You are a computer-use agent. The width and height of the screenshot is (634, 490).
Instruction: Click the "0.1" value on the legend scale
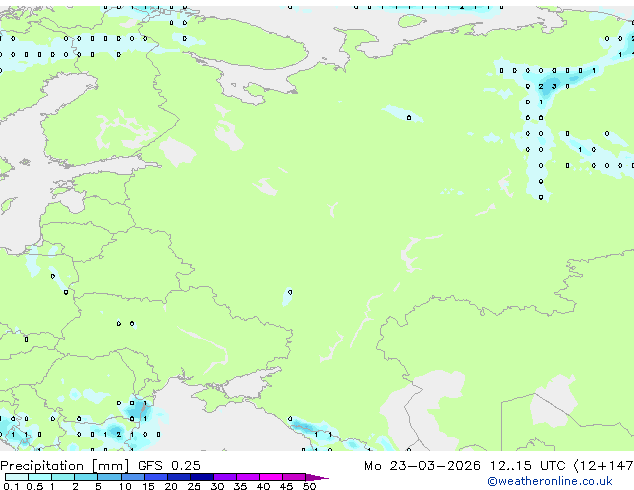tap(8, 487)
